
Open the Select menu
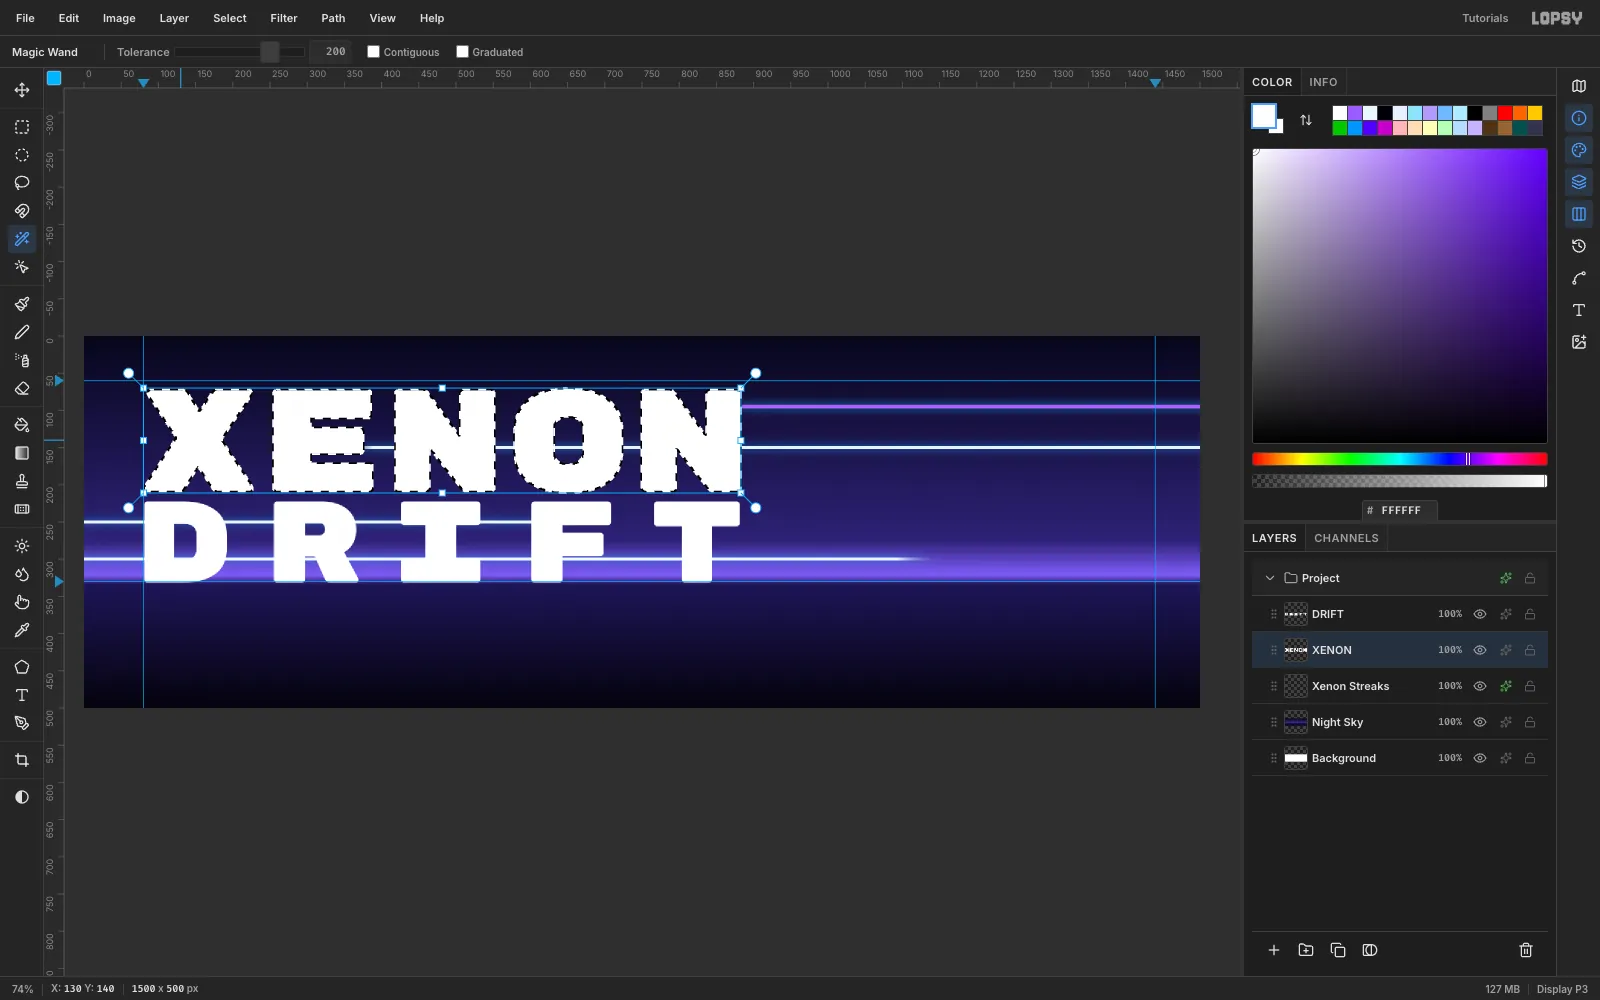230,18
